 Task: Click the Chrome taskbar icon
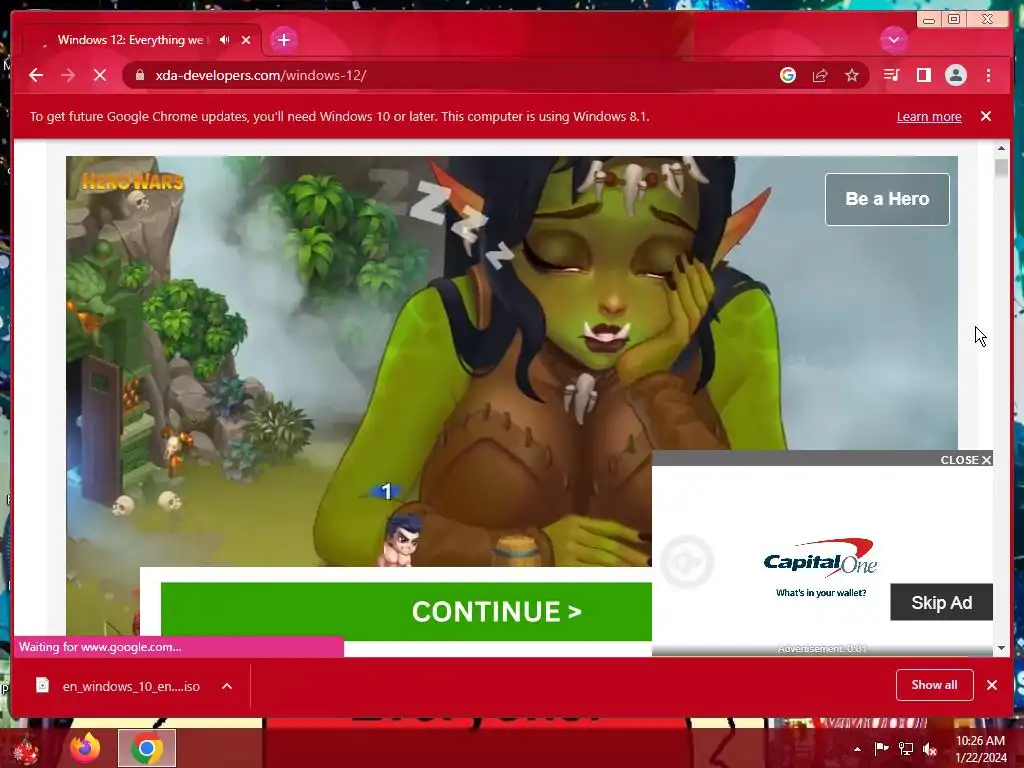point(147,748)
